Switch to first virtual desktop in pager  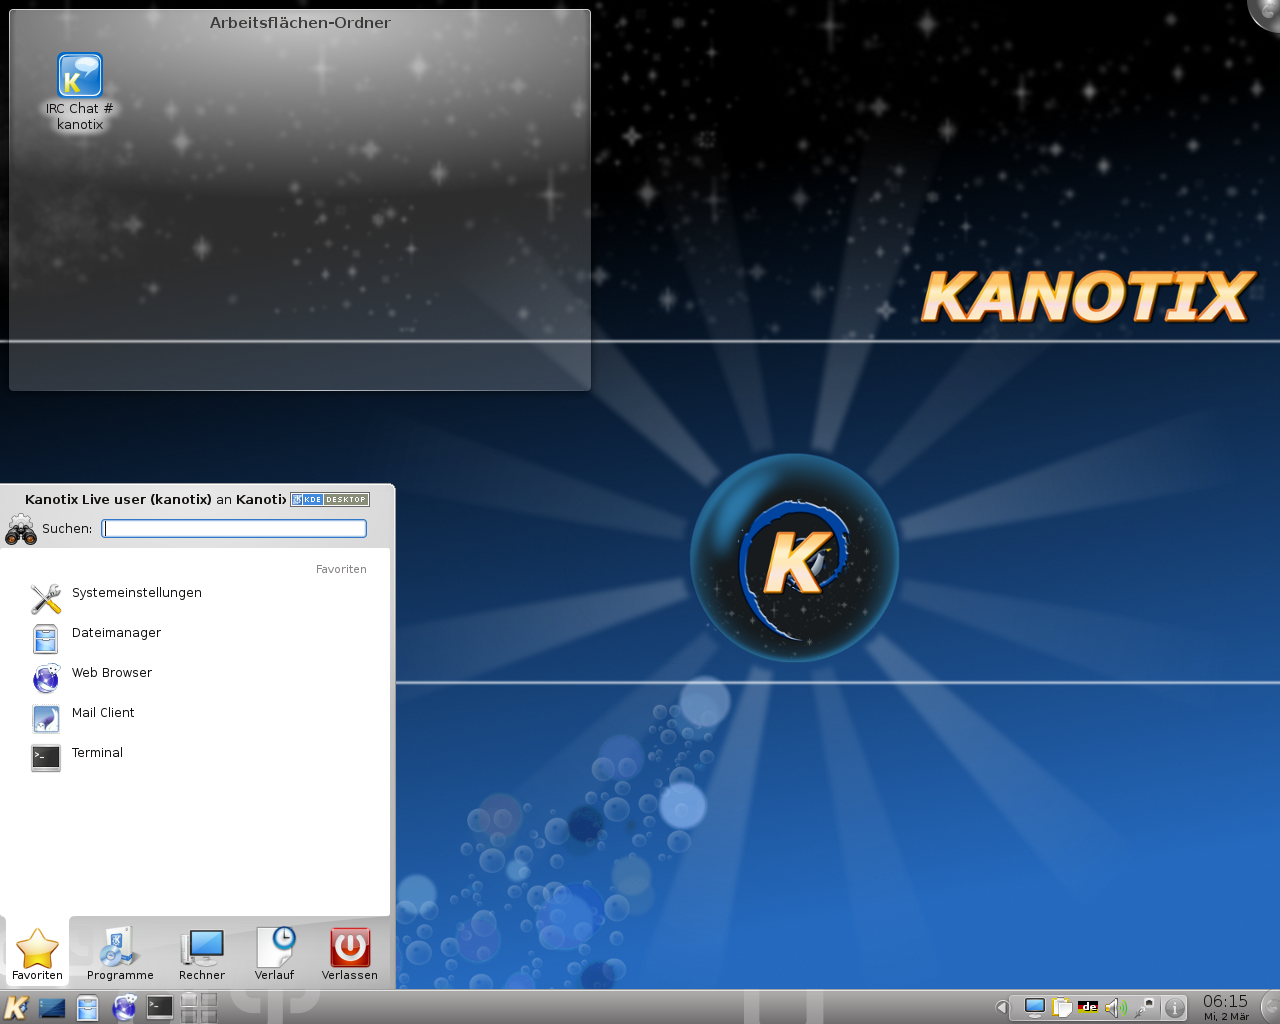(189, 999)
